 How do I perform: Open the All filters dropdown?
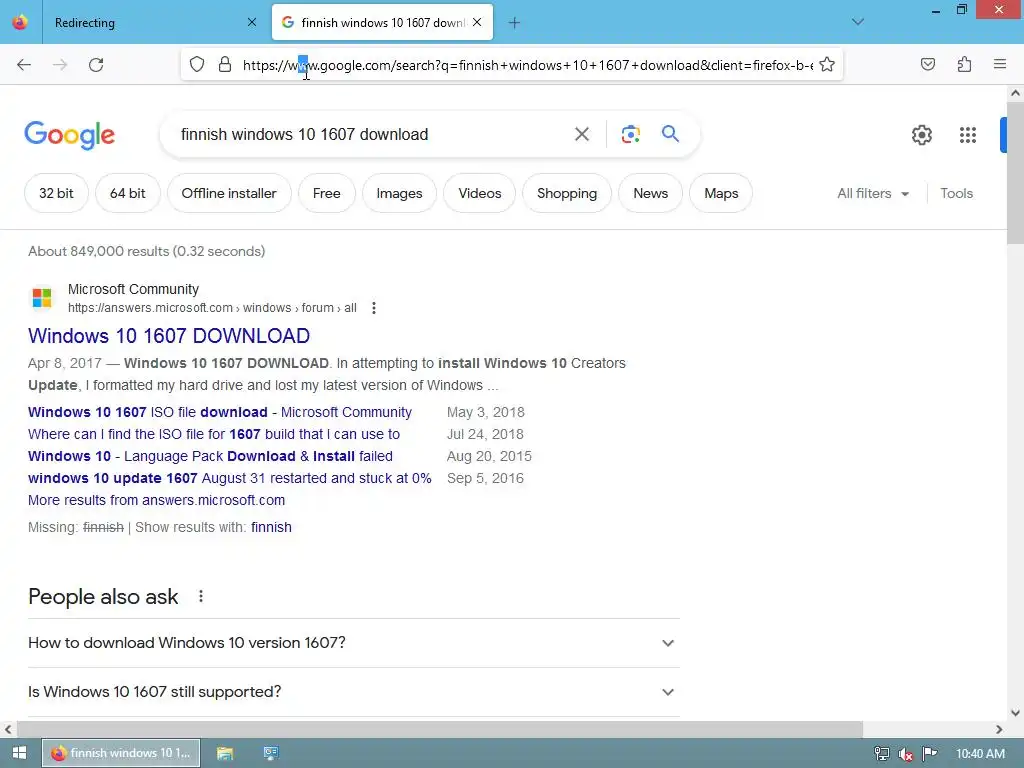[x=873, y=193]
